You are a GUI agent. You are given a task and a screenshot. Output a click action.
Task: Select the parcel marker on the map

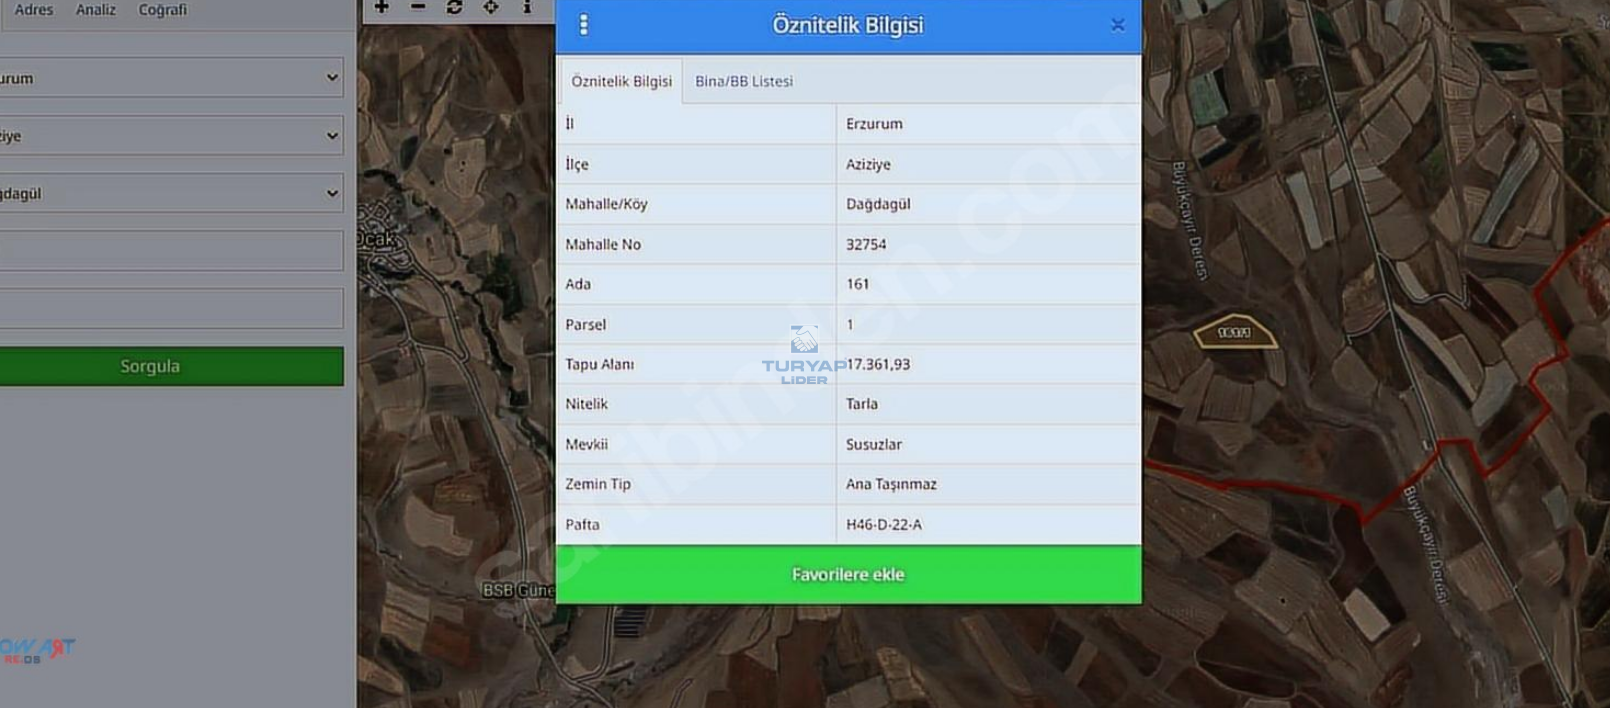coord(1235,333)
